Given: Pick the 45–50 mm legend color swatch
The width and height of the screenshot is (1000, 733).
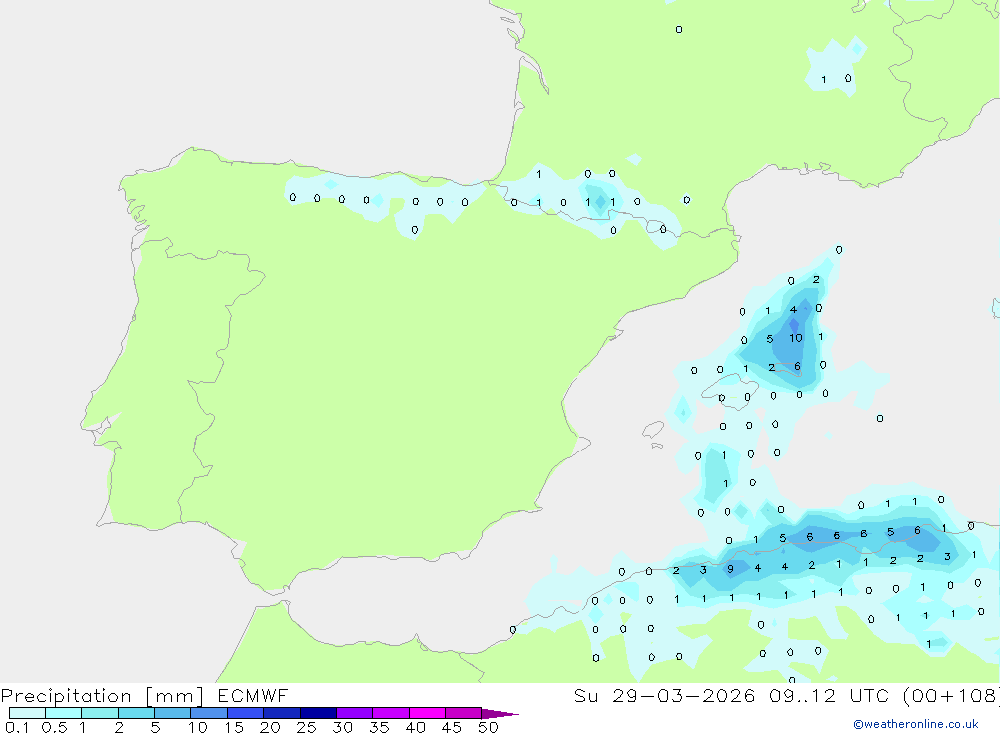Looking at the screenshot, I should click(x=464, y=713).
